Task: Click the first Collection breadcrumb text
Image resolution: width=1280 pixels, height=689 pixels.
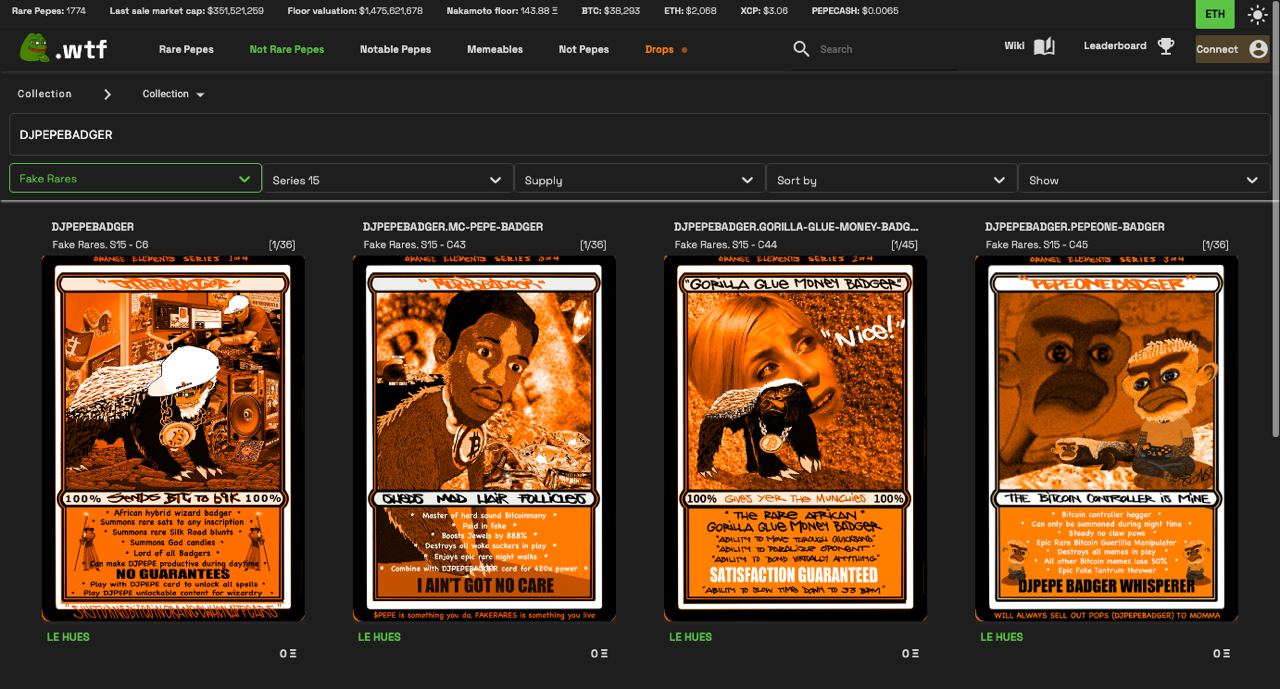Action: (x=44, y=94)
